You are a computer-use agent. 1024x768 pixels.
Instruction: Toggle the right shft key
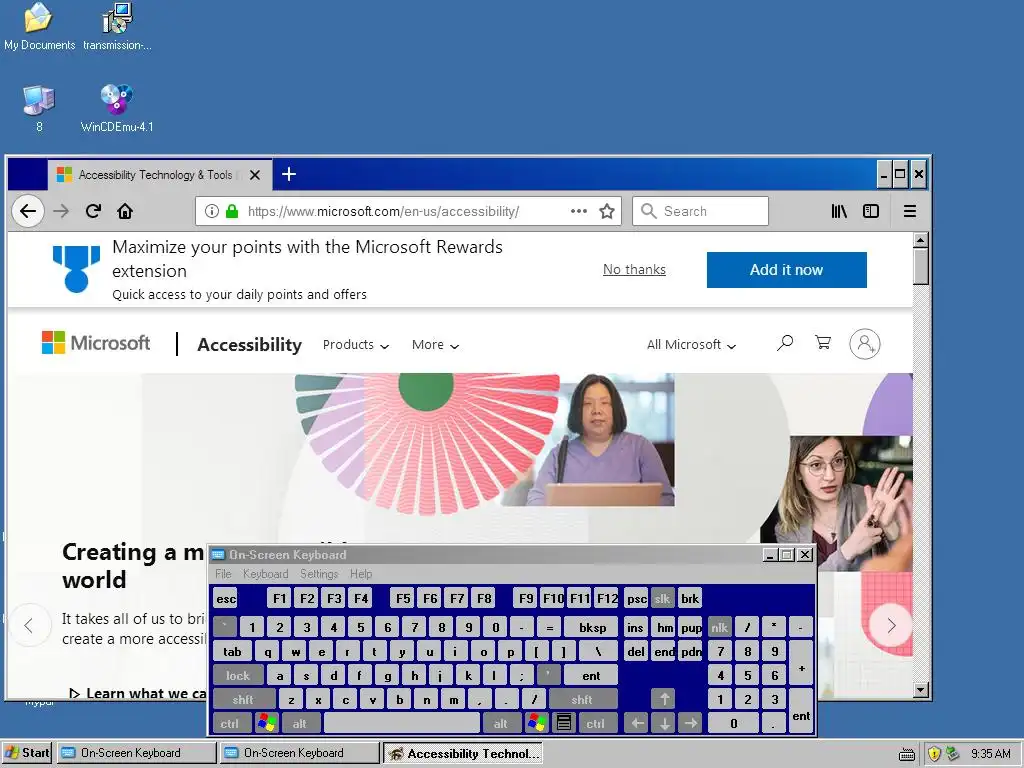(582, 699)
